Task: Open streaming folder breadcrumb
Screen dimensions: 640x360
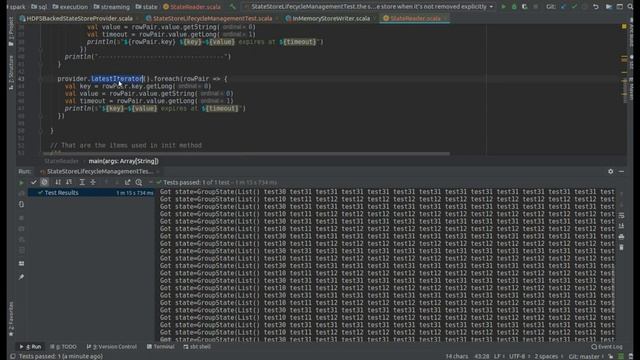Action: click(x=111, y=7)
